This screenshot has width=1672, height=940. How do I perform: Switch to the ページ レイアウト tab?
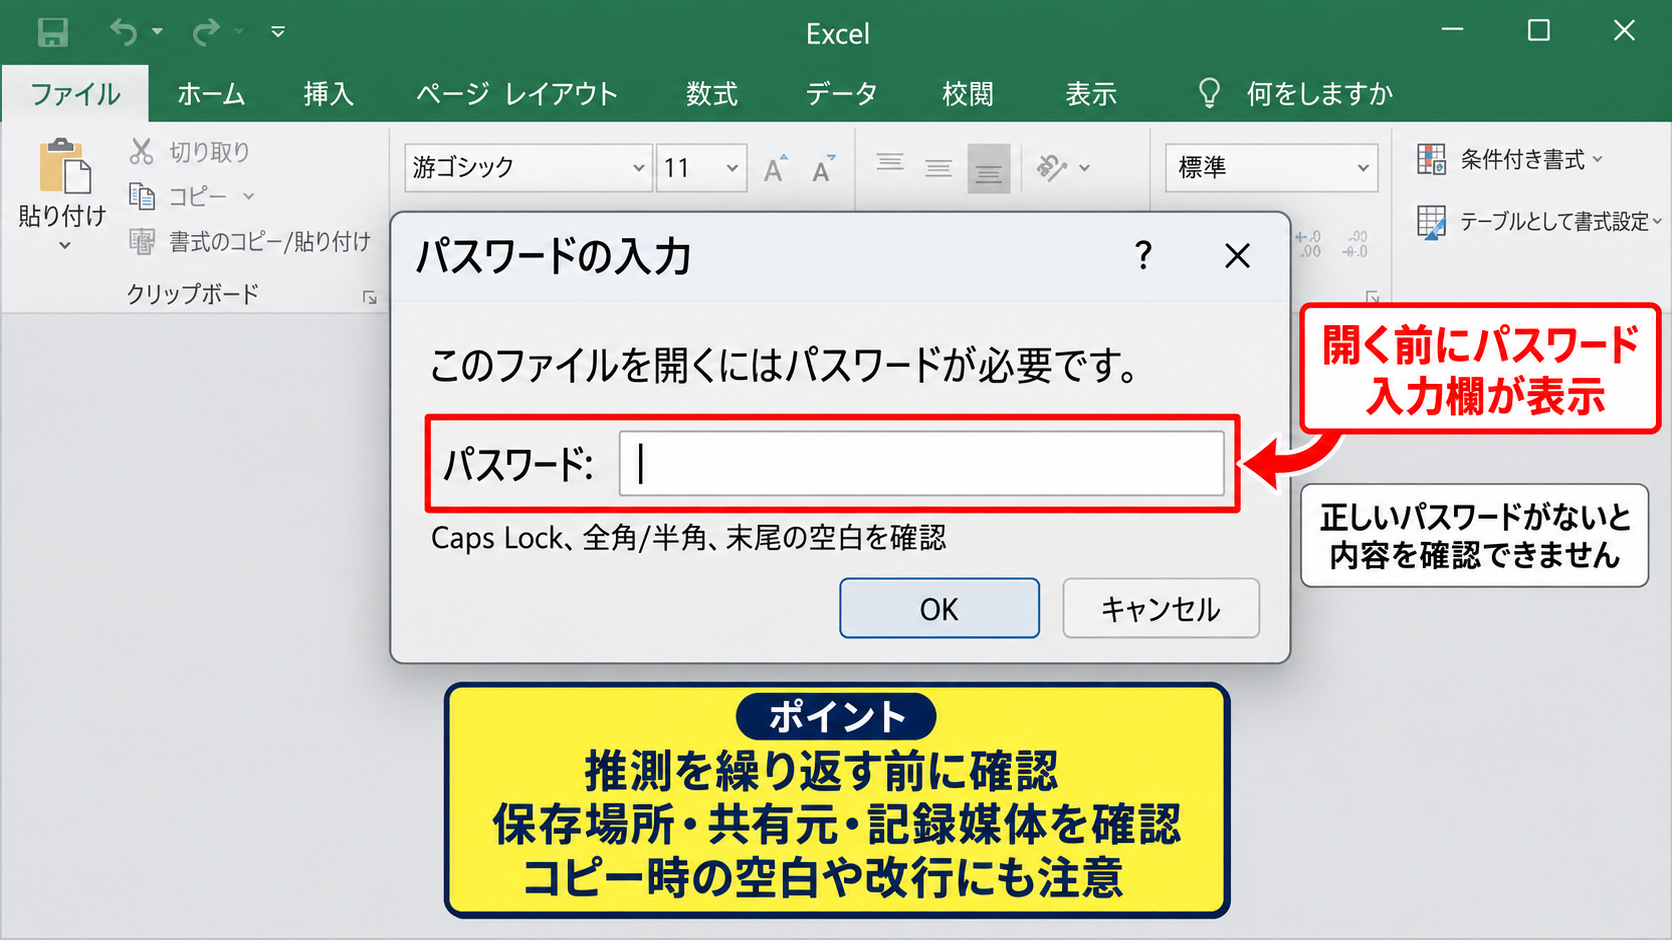pos(517,94)
